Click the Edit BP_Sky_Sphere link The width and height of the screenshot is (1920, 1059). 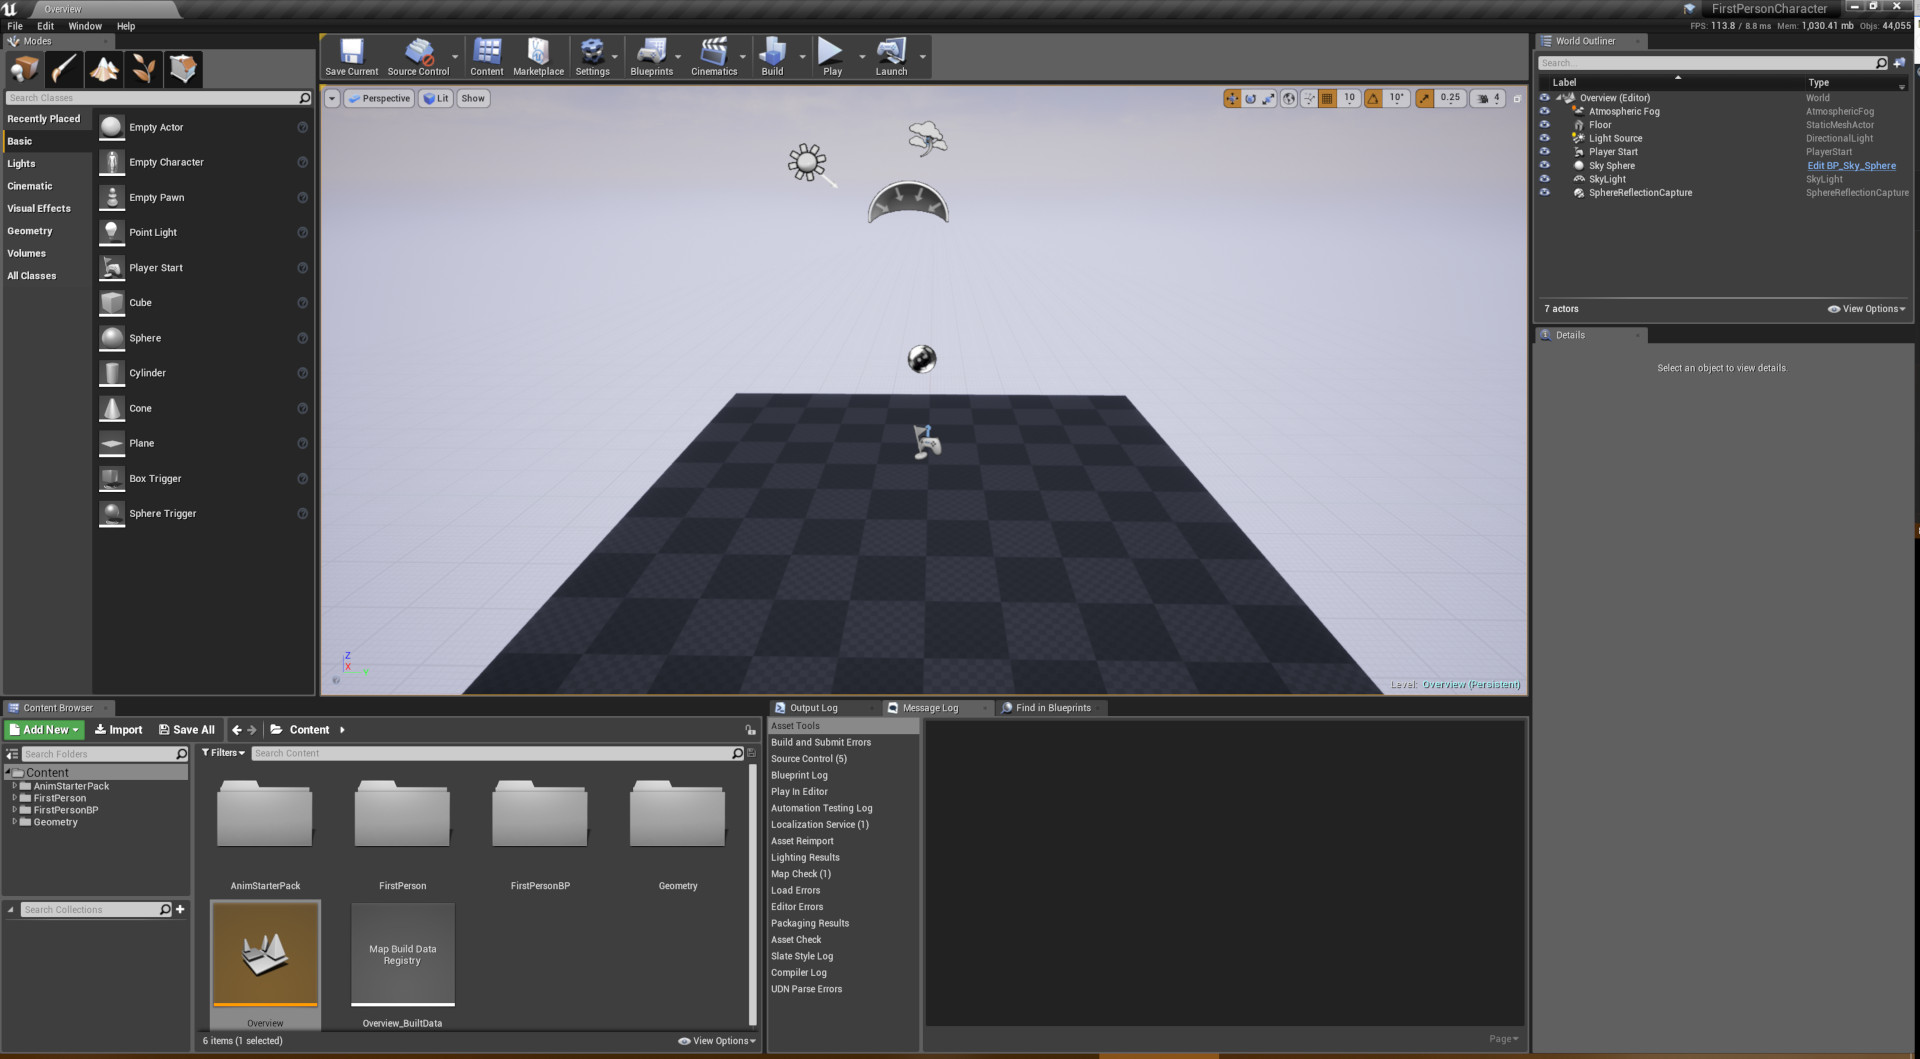pos(1851,165)
